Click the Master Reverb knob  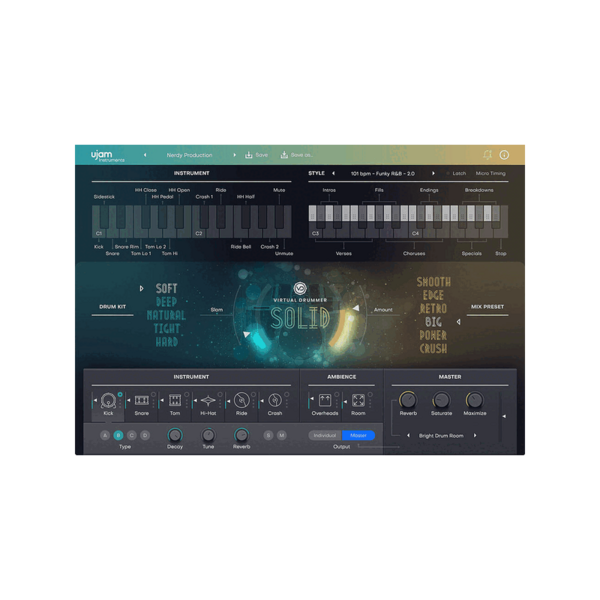408,400
